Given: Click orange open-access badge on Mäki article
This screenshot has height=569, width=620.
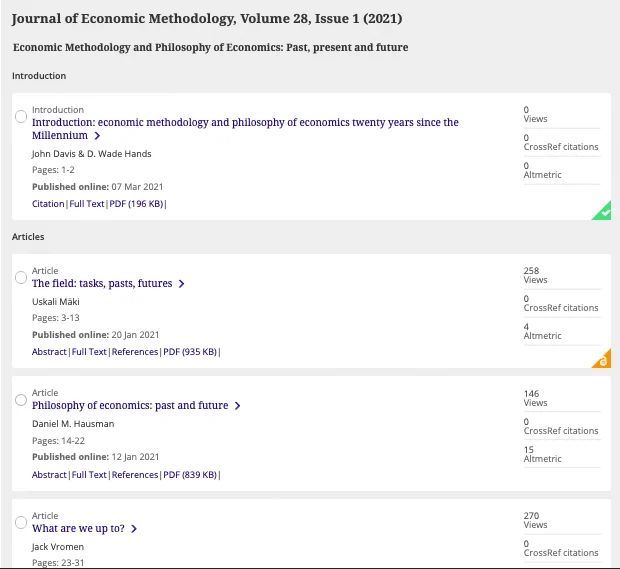Looking at the screenshot, I should click(603, 360).
